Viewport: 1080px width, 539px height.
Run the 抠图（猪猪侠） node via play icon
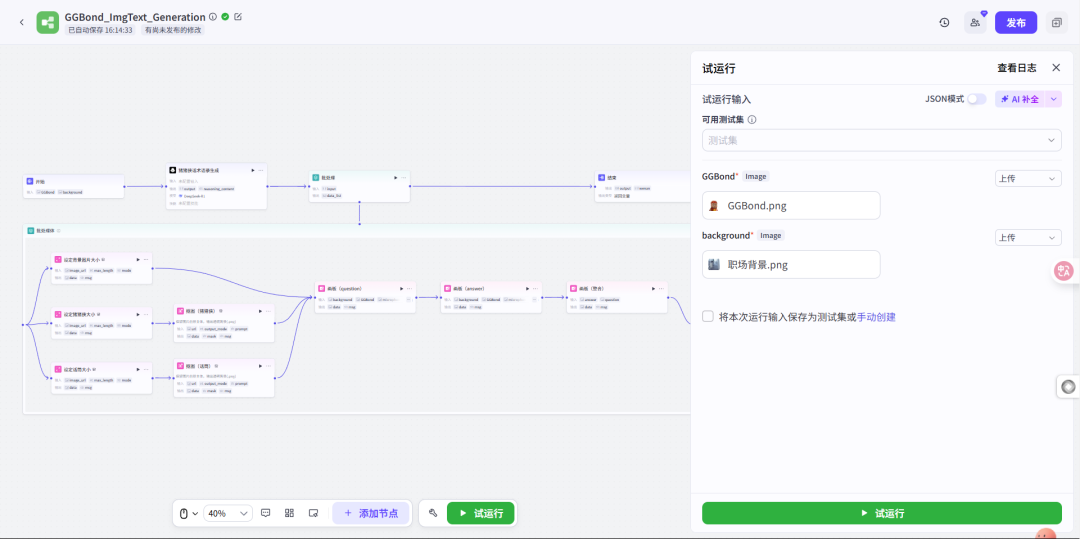pos(260,311)
